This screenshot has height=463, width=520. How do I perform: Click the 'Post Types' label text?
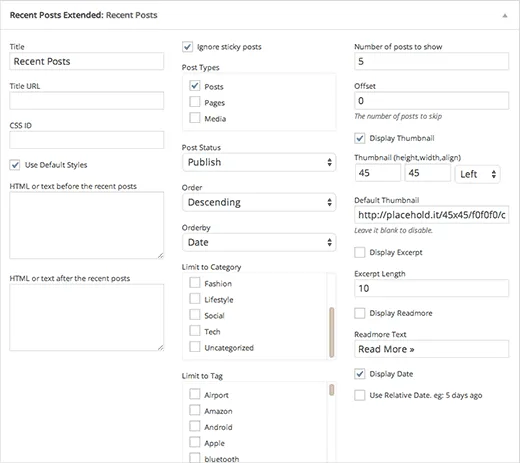pyautogui.click(x=201, y=68)
